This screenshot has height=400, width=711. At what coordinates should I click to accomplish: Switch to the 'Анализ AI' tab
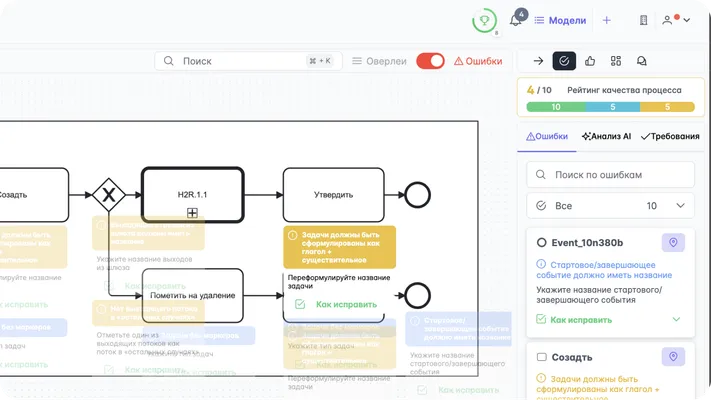606,136
